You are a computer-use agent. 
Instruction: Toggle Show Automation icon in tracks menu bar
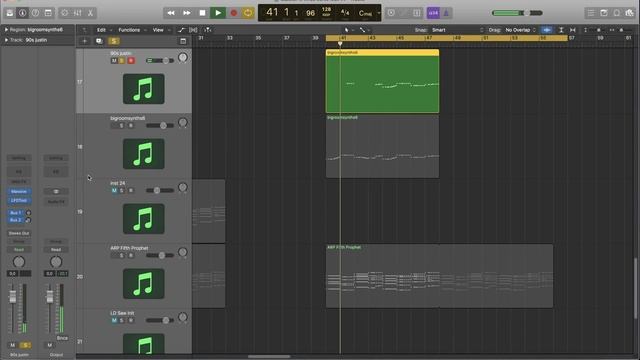(181, 30)
